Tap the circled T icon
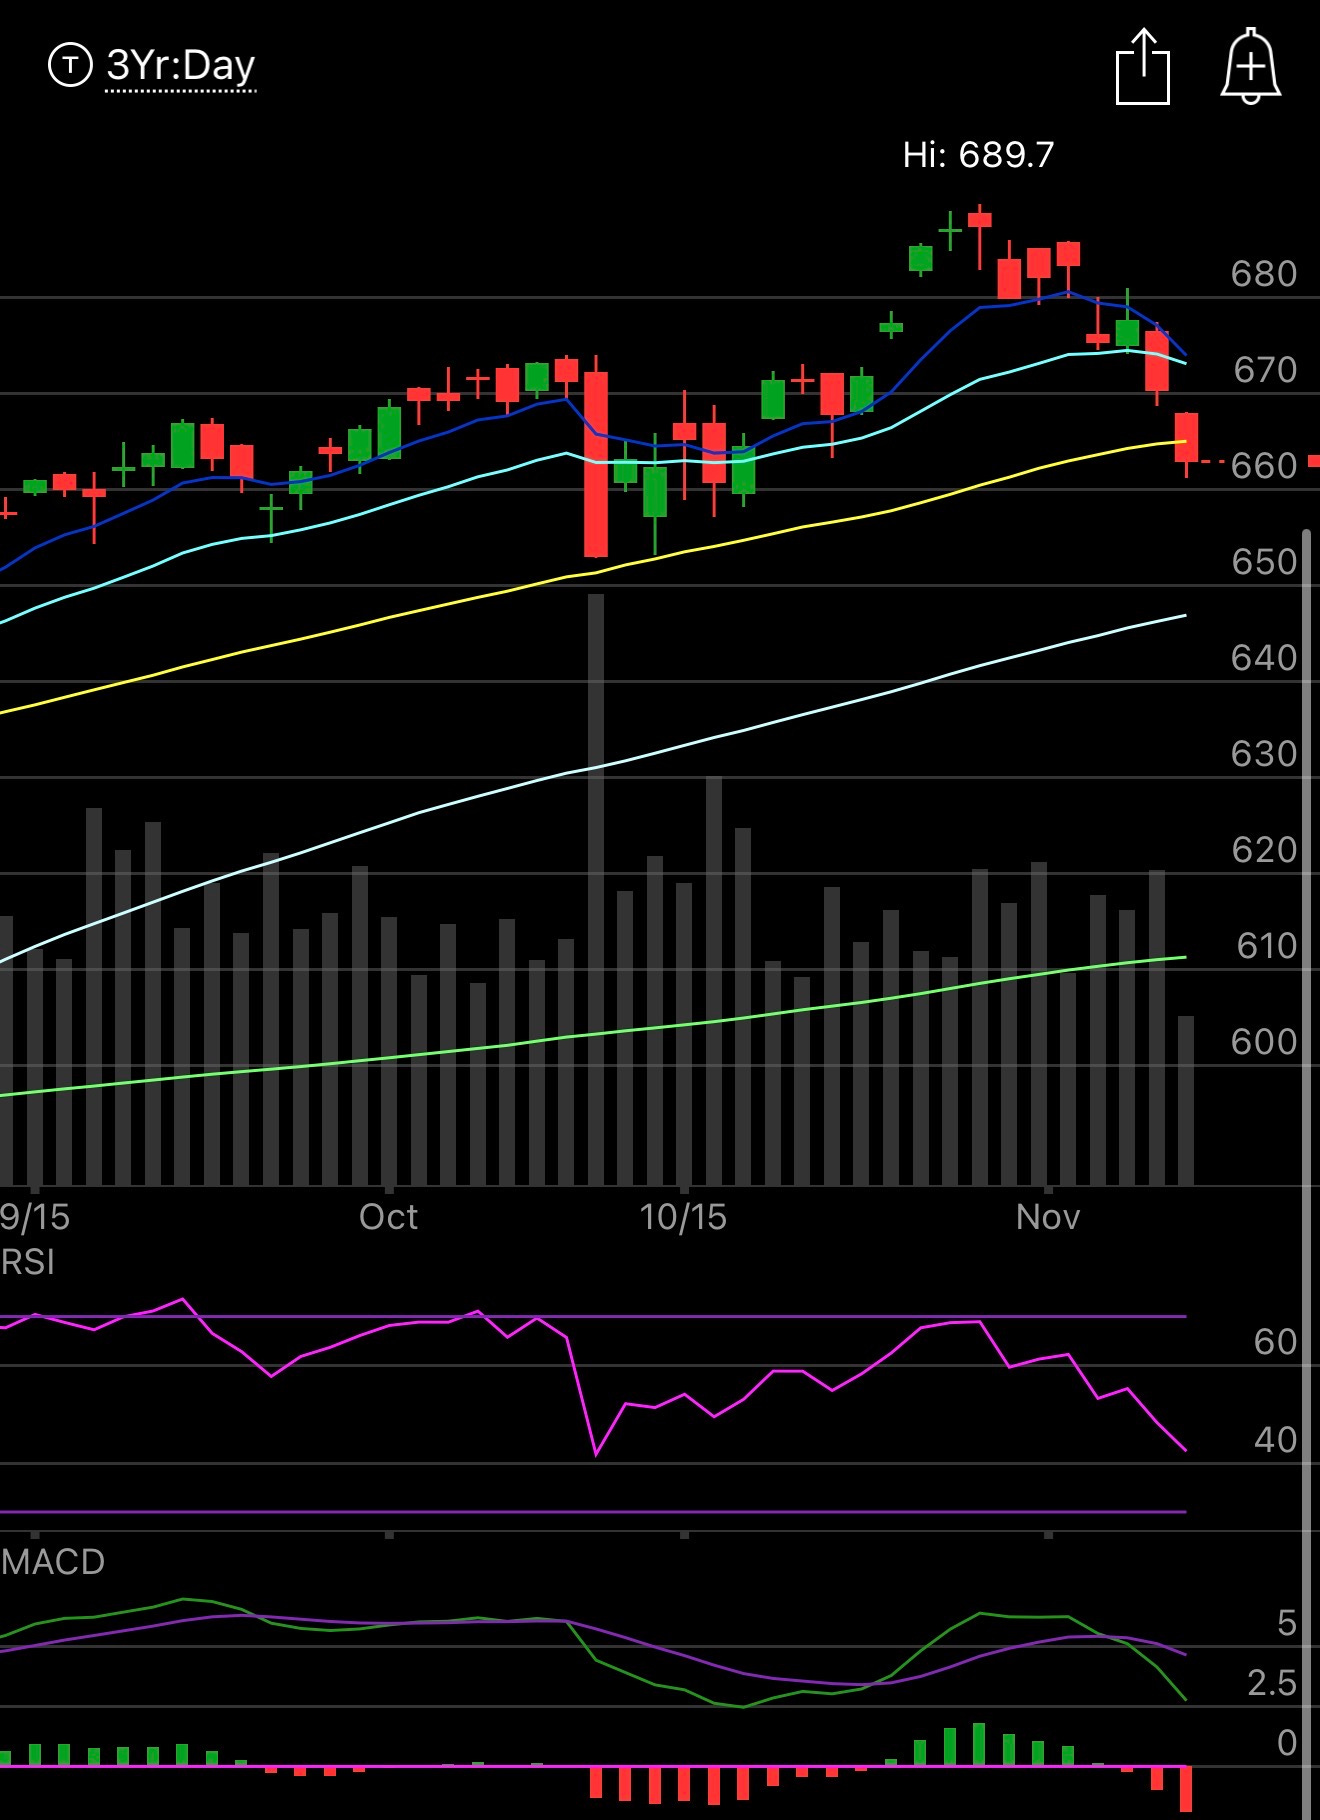Image resolution: width=1320 pixels, height=1820 pixels. [x=70, y=66]
